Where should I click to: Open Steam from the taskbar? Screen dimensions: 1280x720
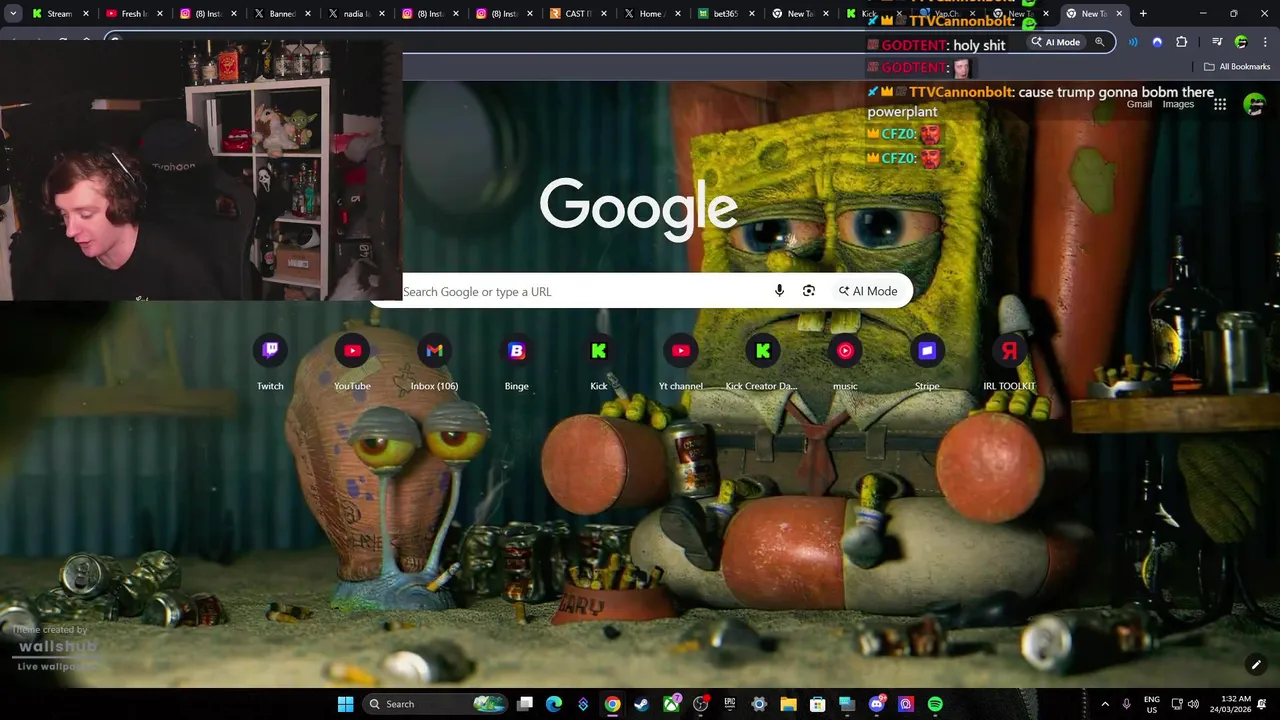[x=642, y=704]
